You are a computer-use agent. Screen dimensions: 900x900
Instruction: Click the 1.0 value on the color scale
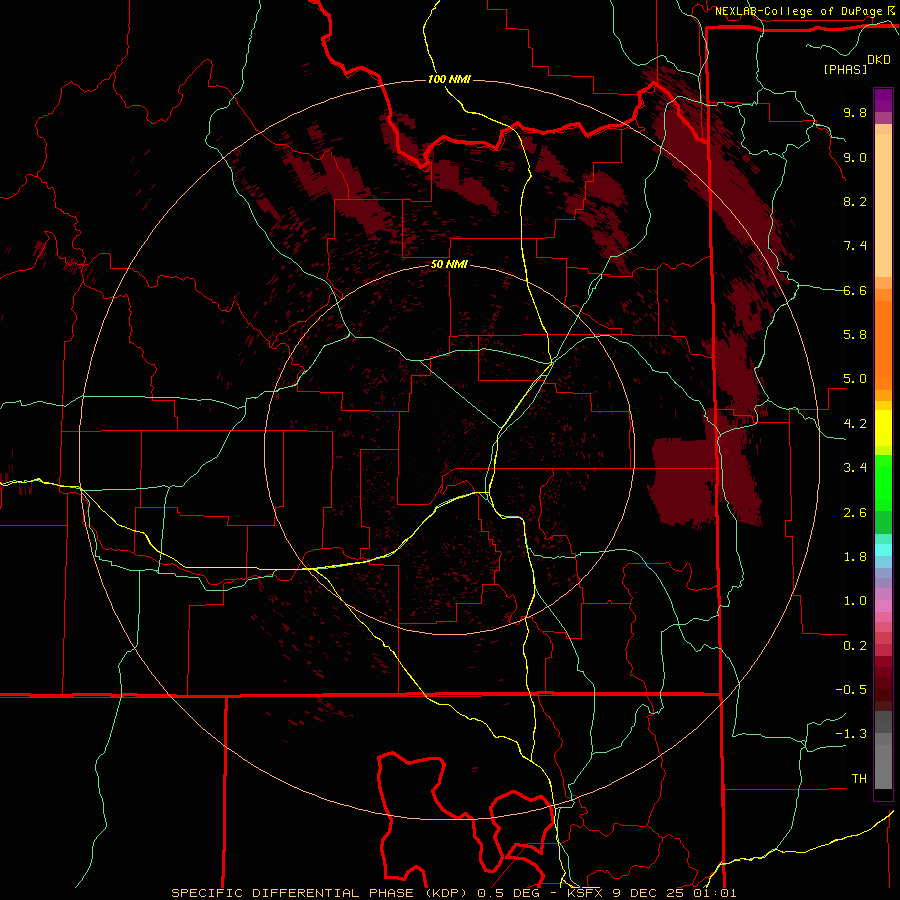pyautogui.click(x=855, y=601)
